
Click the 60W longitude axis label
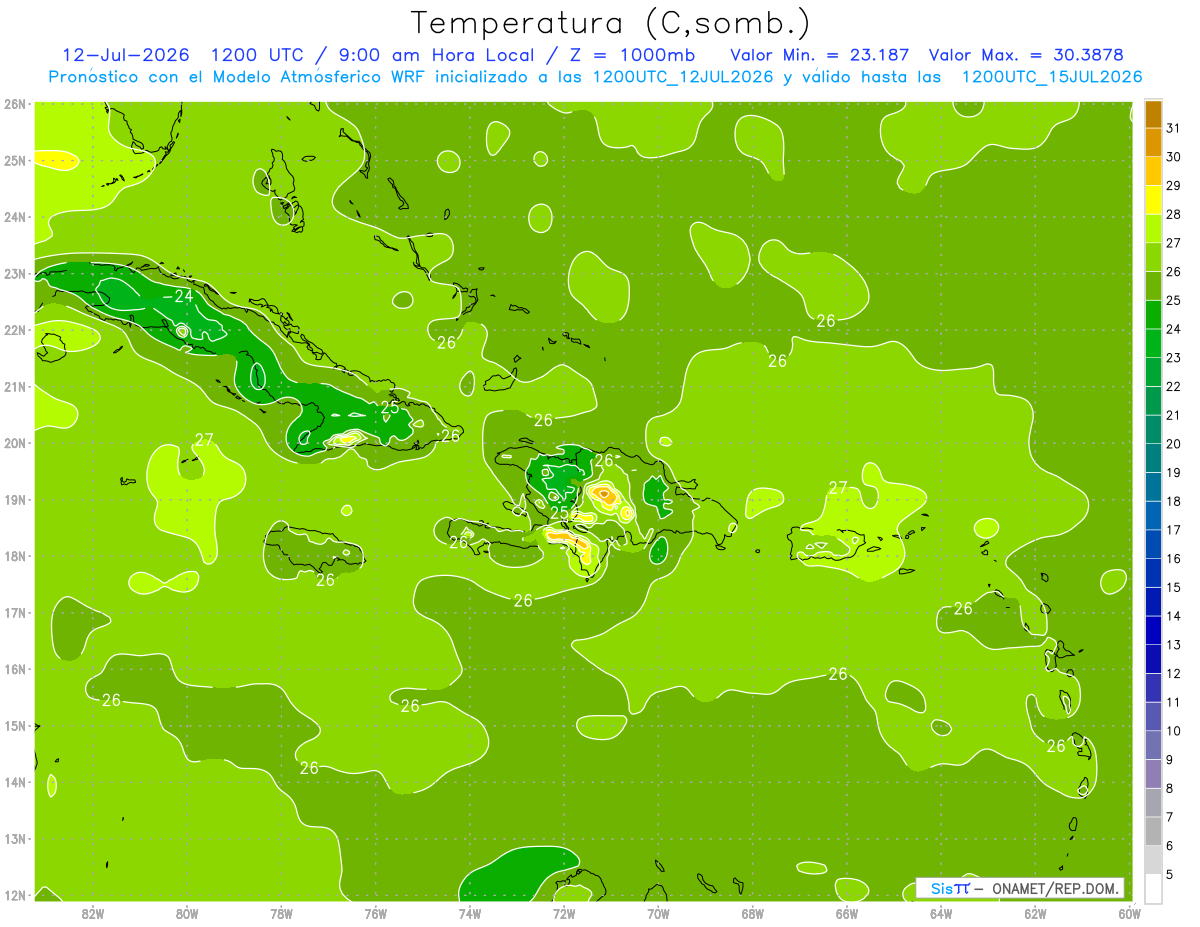click(1129, 913)
